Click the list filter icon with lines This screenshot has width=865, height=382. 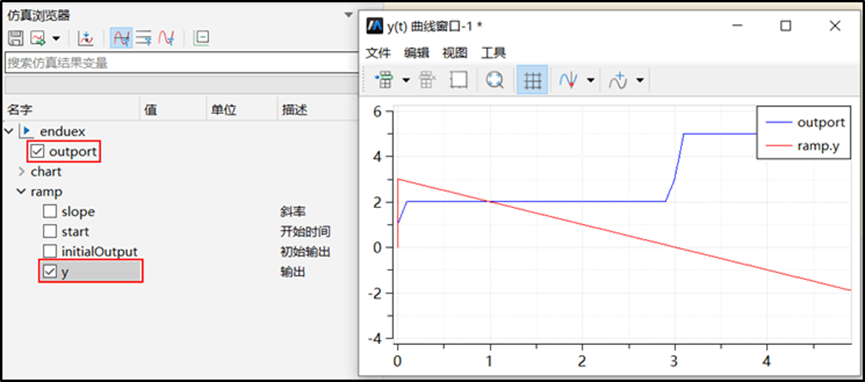tap(144, 38)
